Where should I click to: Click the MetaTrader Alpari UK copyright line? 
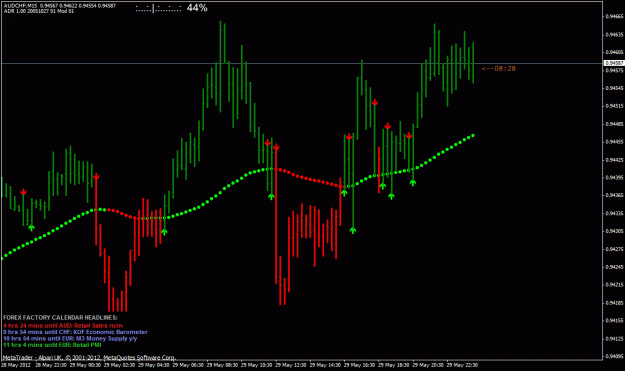(89, 357)
